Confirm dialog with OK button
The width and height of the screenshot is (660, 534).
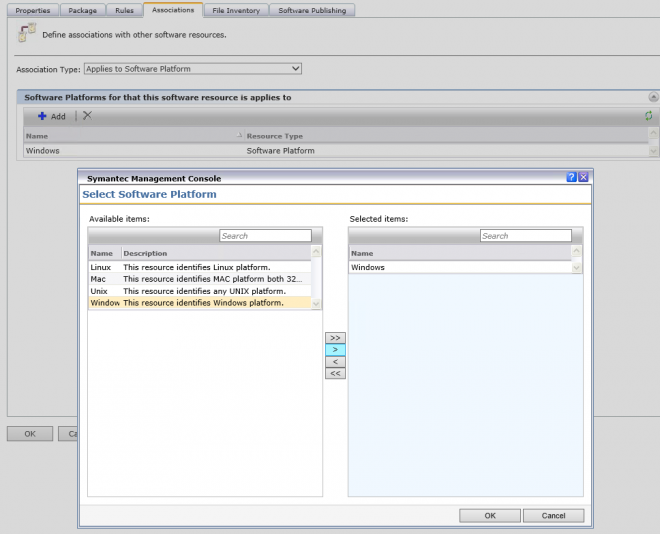point(490,515)
